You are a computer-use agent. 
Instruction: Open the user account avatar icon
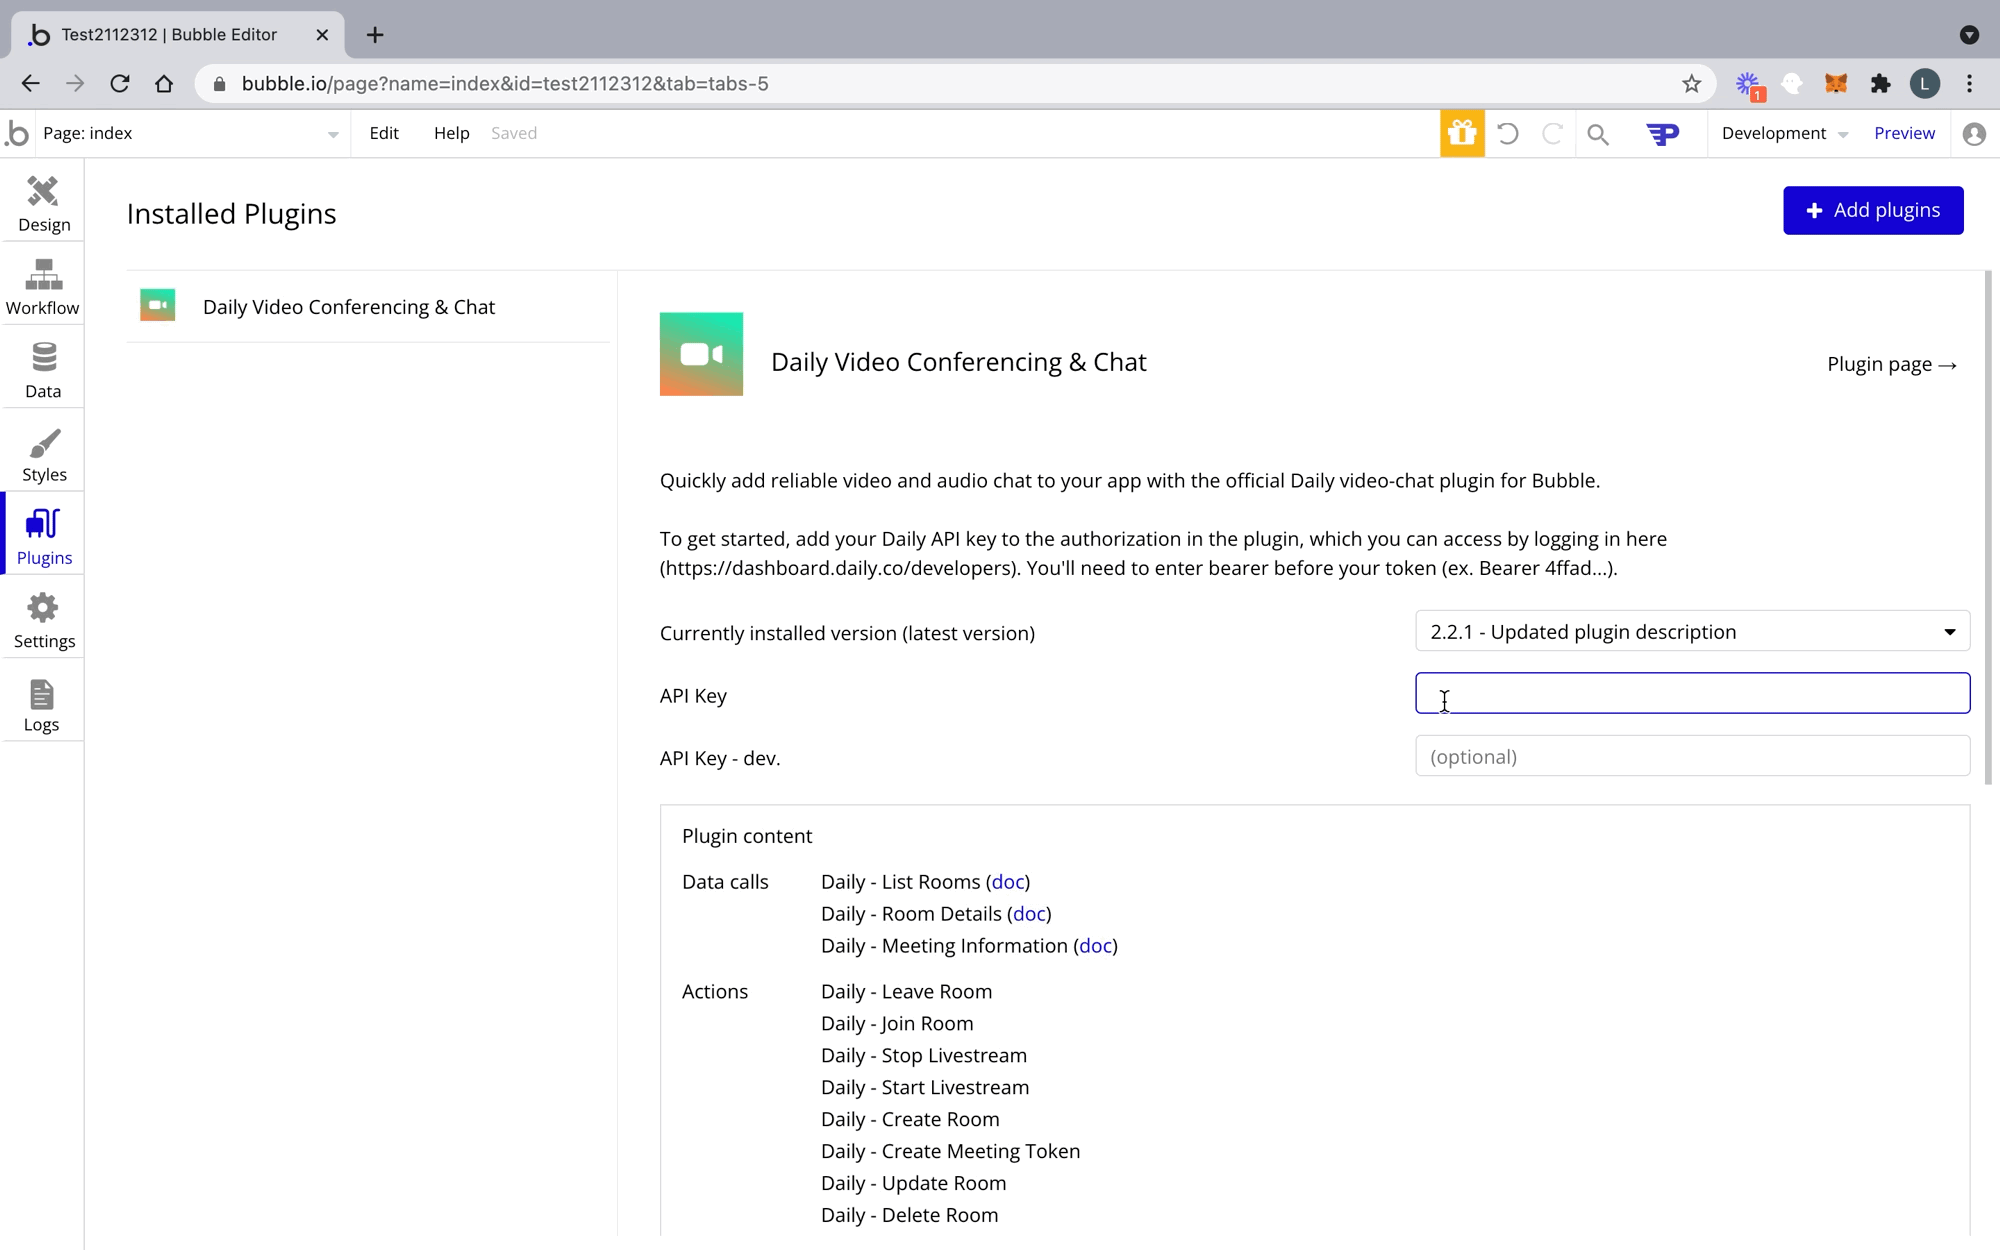(x=1974, y=134)
